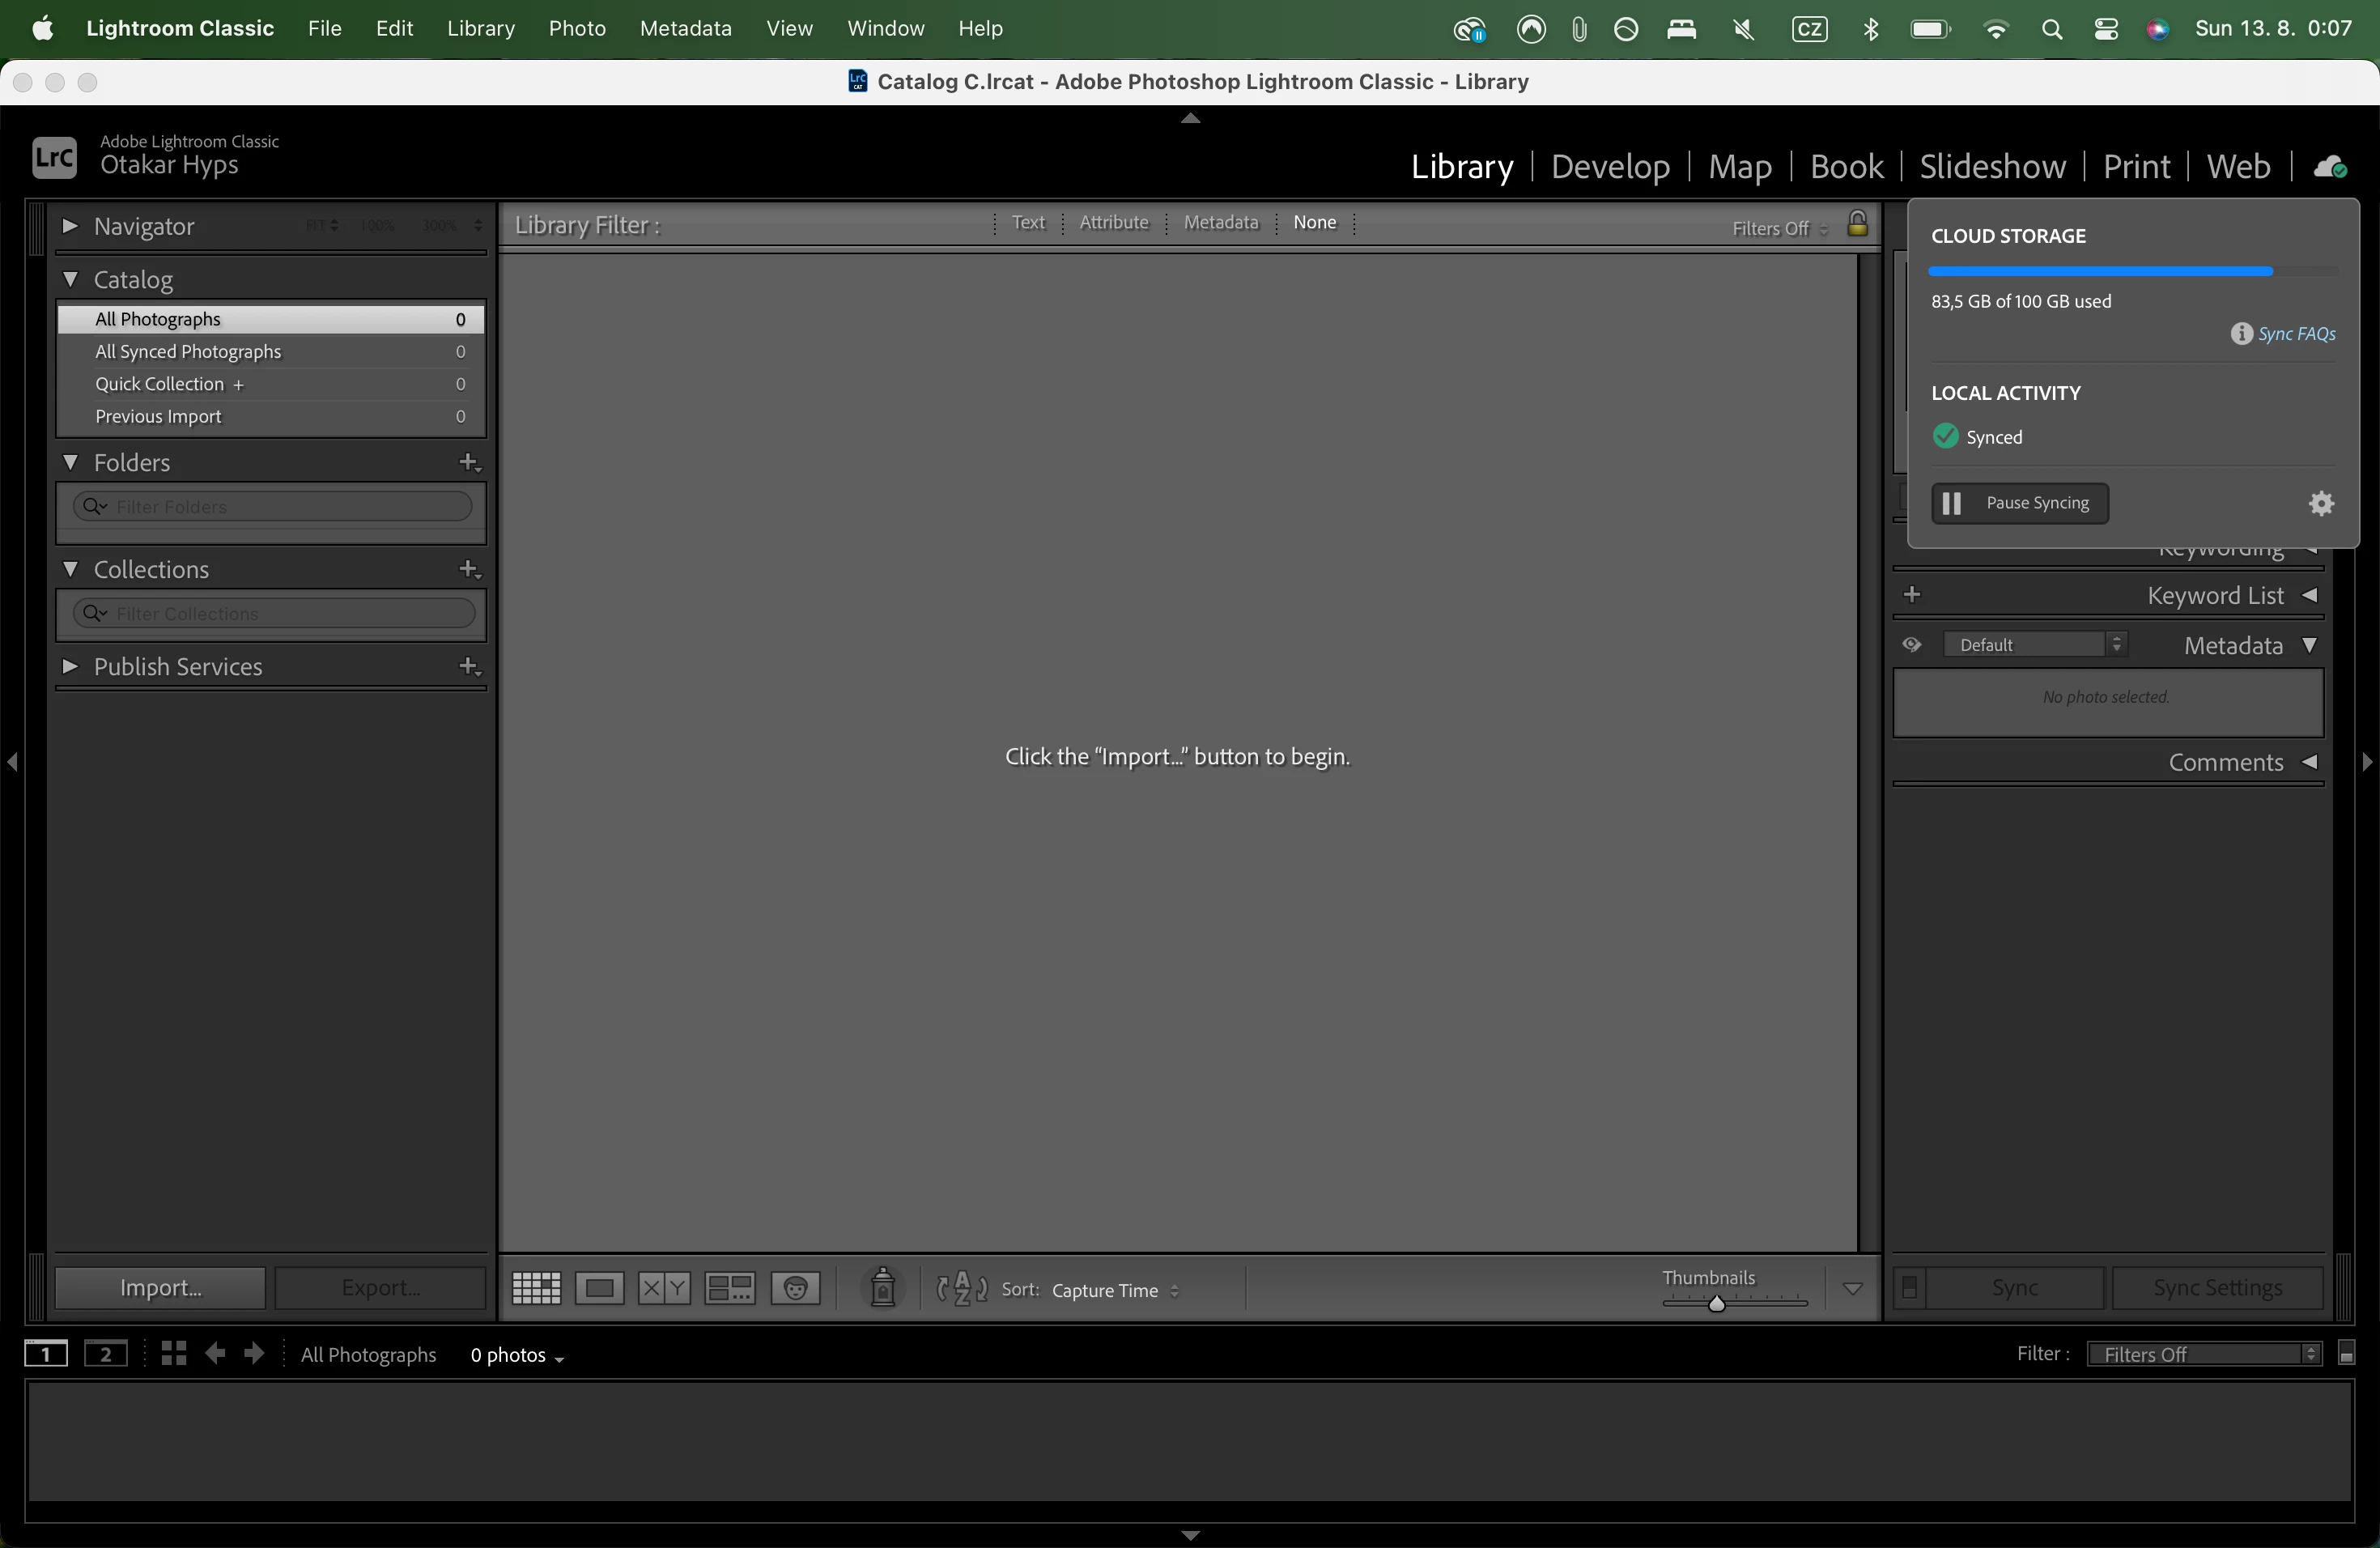
Task: Expand the Navigator panel
Action: coord(69,226)
